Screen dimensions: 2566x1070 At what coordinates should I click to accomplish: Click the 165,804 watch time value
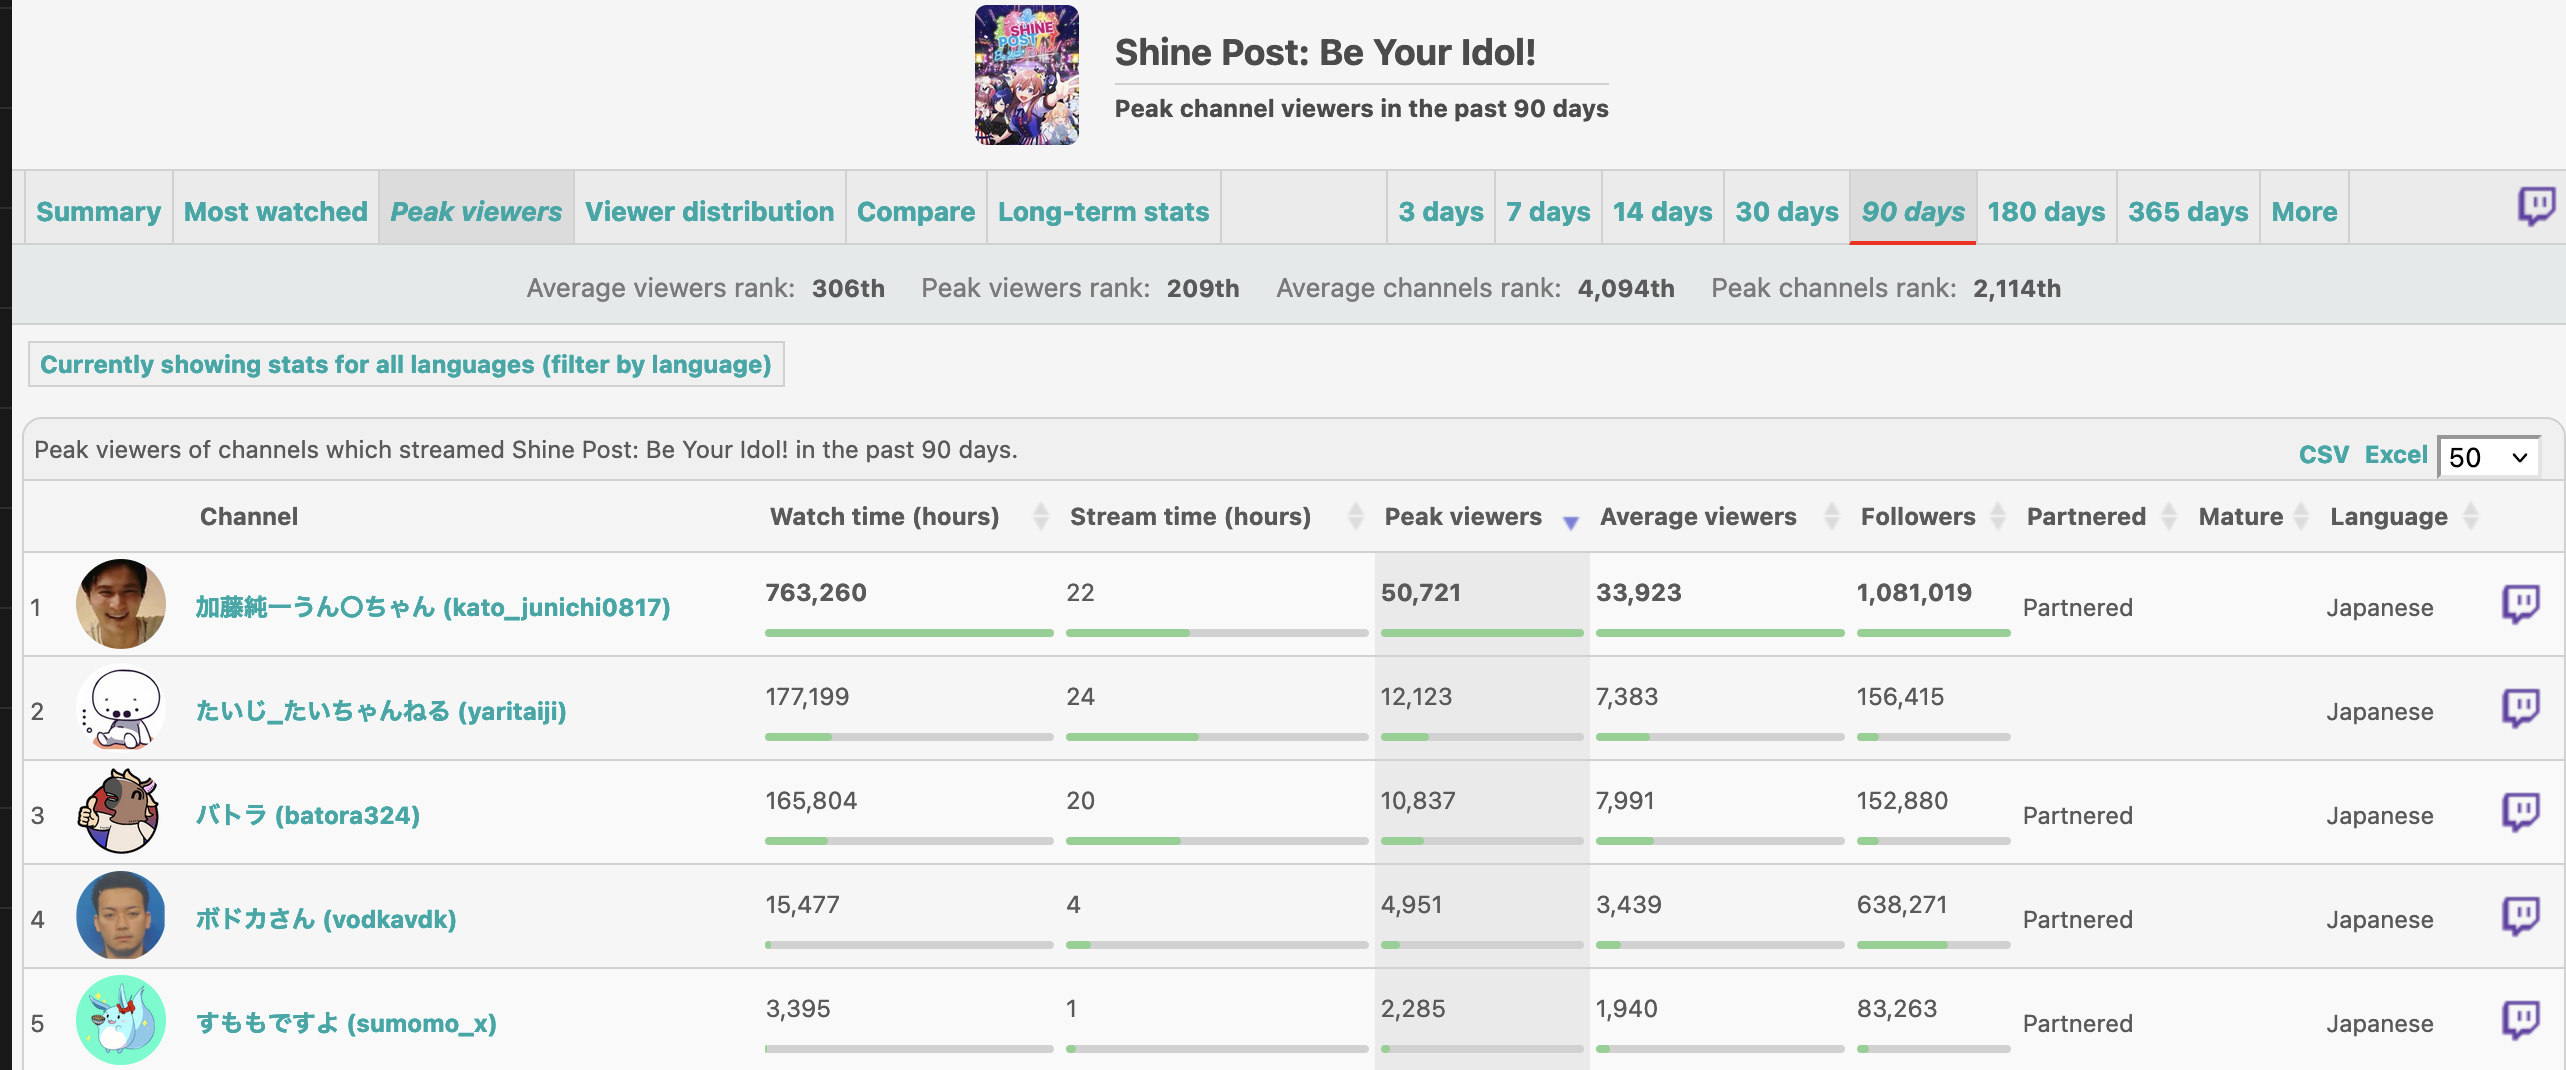pos(811,800)
